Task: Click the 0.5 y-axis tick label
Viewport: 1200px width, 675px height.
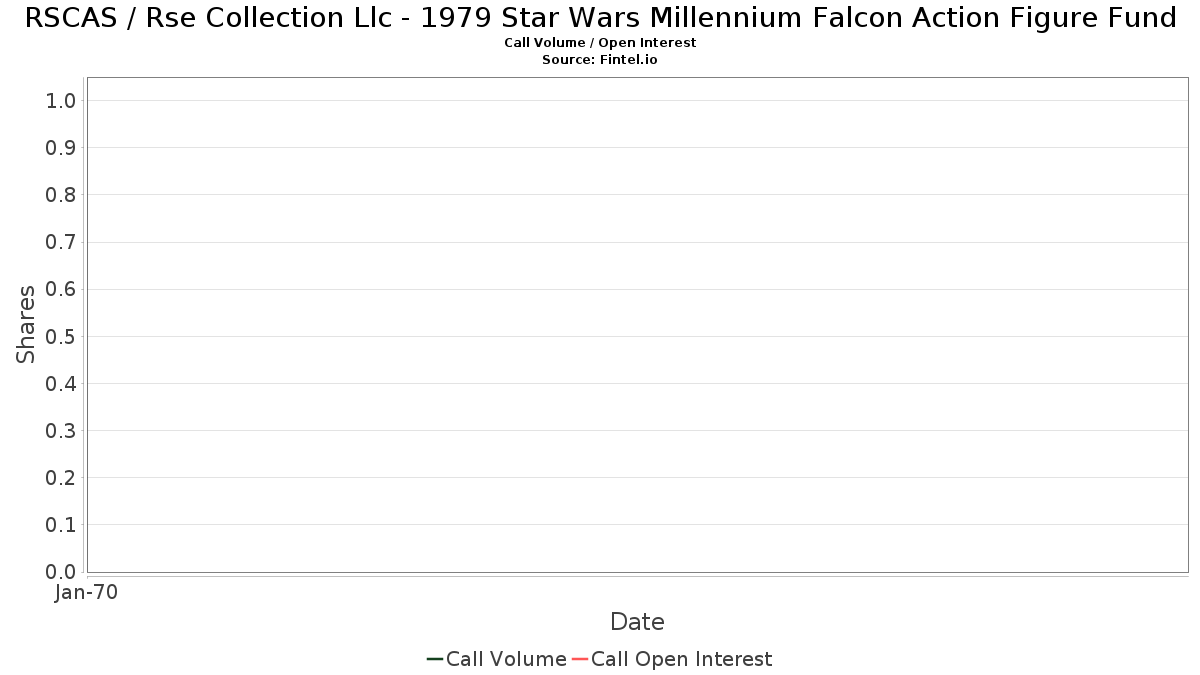Action: coord(61,337)
